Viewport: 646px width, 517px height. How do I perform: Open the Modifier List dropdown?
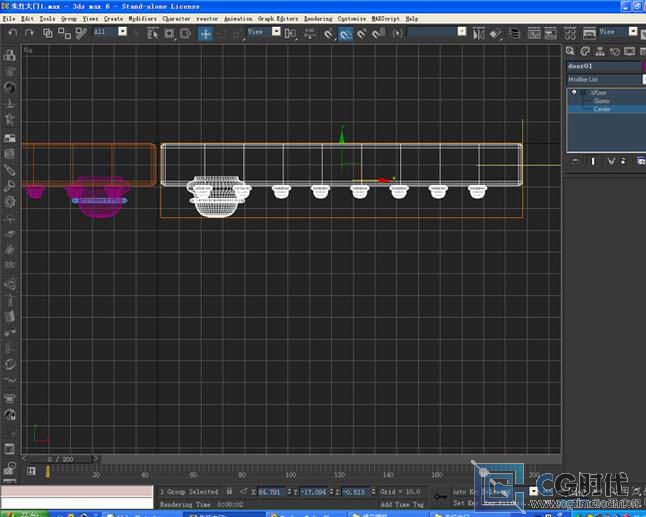click(606, 80)
